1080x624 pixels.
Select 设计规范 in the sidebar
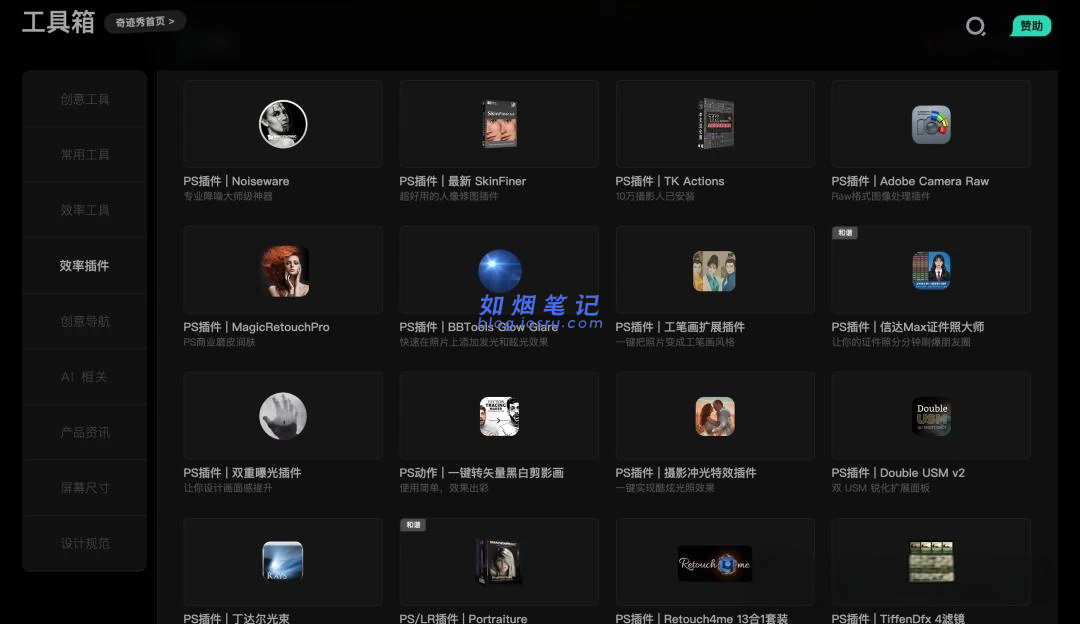[85, 543]
